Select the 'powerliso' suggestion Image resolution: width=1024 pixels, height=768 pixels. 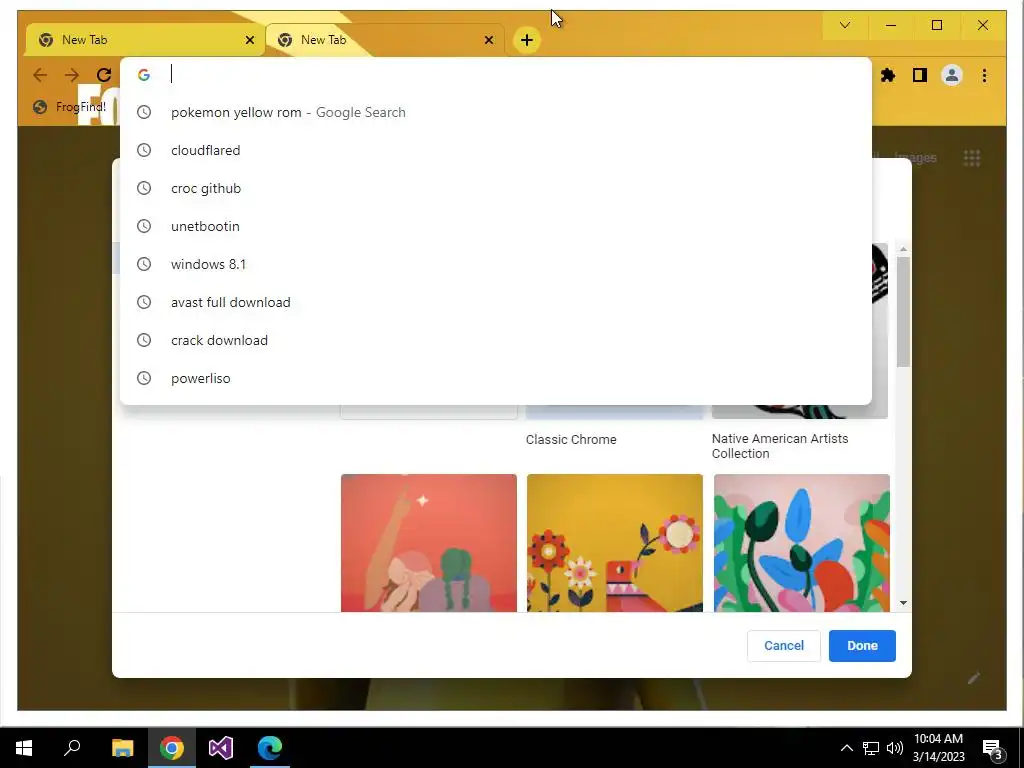point(496,377)
